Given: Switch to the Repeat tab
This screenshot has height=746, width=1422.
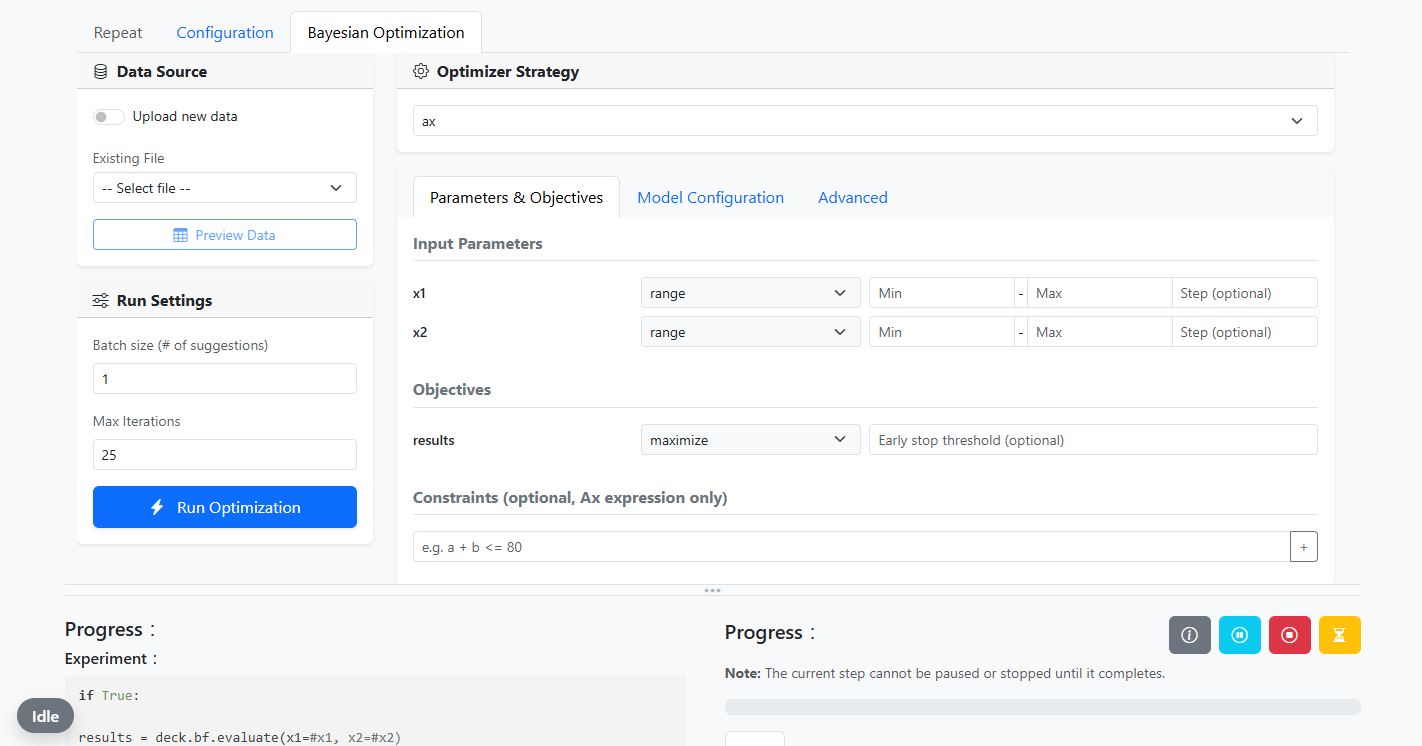Looking at the screenshot, I should [118, 33].
